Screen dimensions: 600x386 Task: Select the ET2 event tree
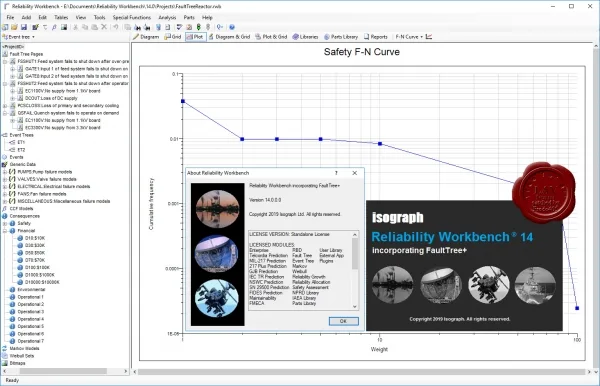(x=21, y=150)
